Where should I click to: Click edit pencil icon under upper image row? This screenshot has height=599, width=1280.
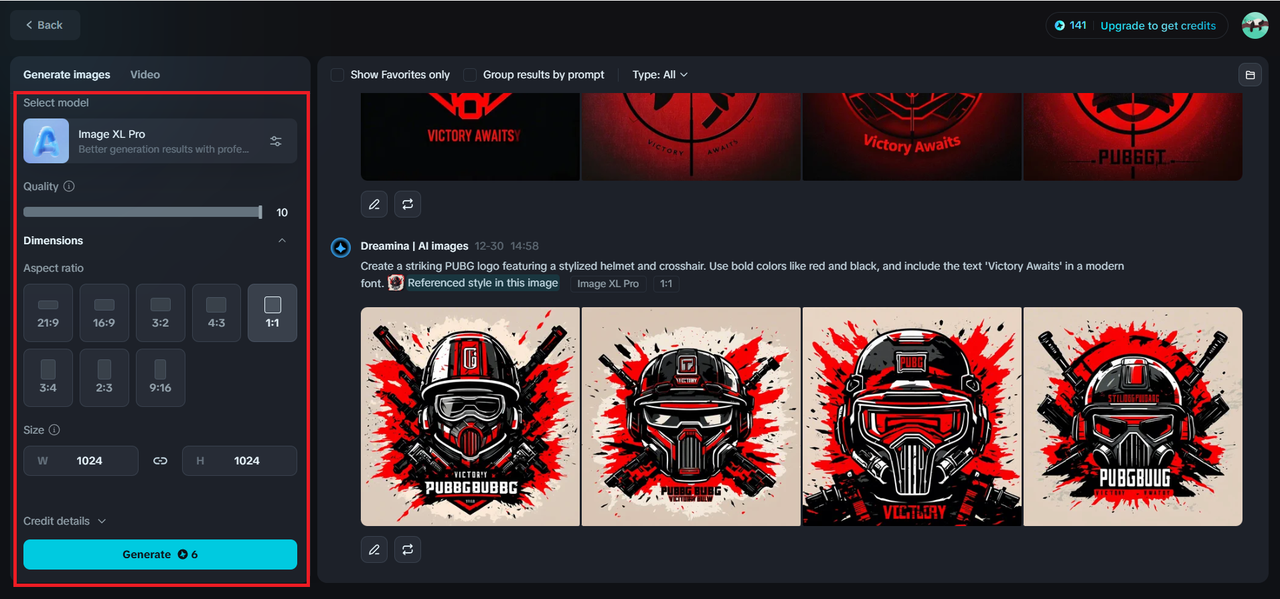(x=374, y=204)
